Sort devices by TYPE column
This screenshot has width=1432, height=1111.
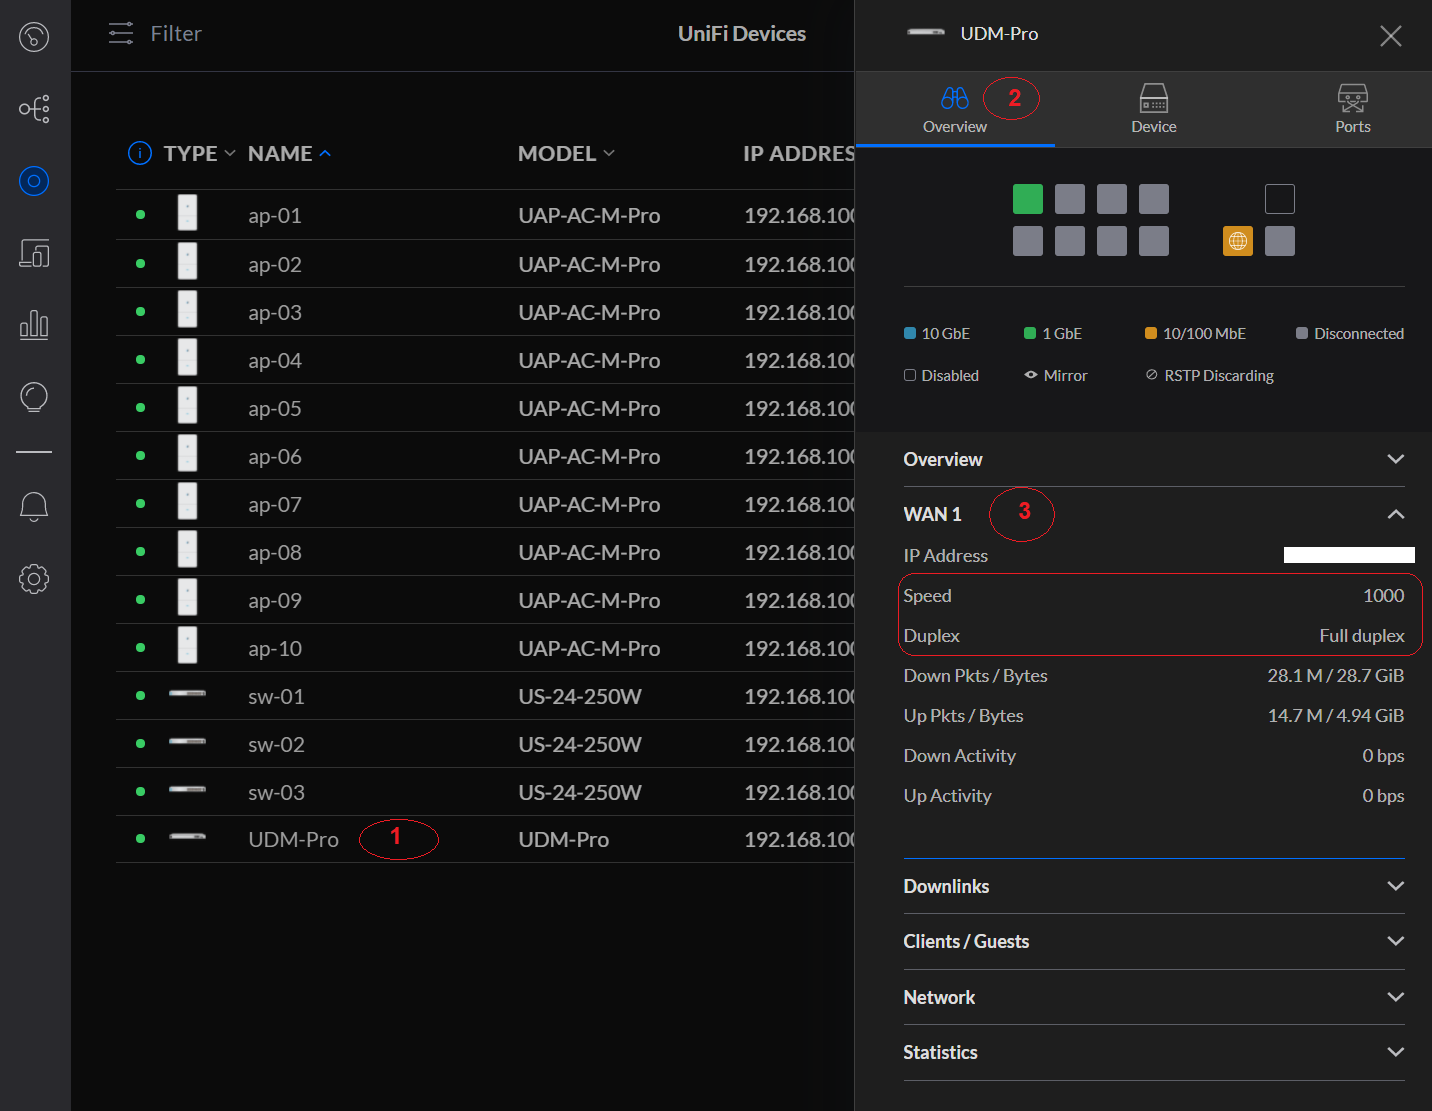tap(199, 153)
